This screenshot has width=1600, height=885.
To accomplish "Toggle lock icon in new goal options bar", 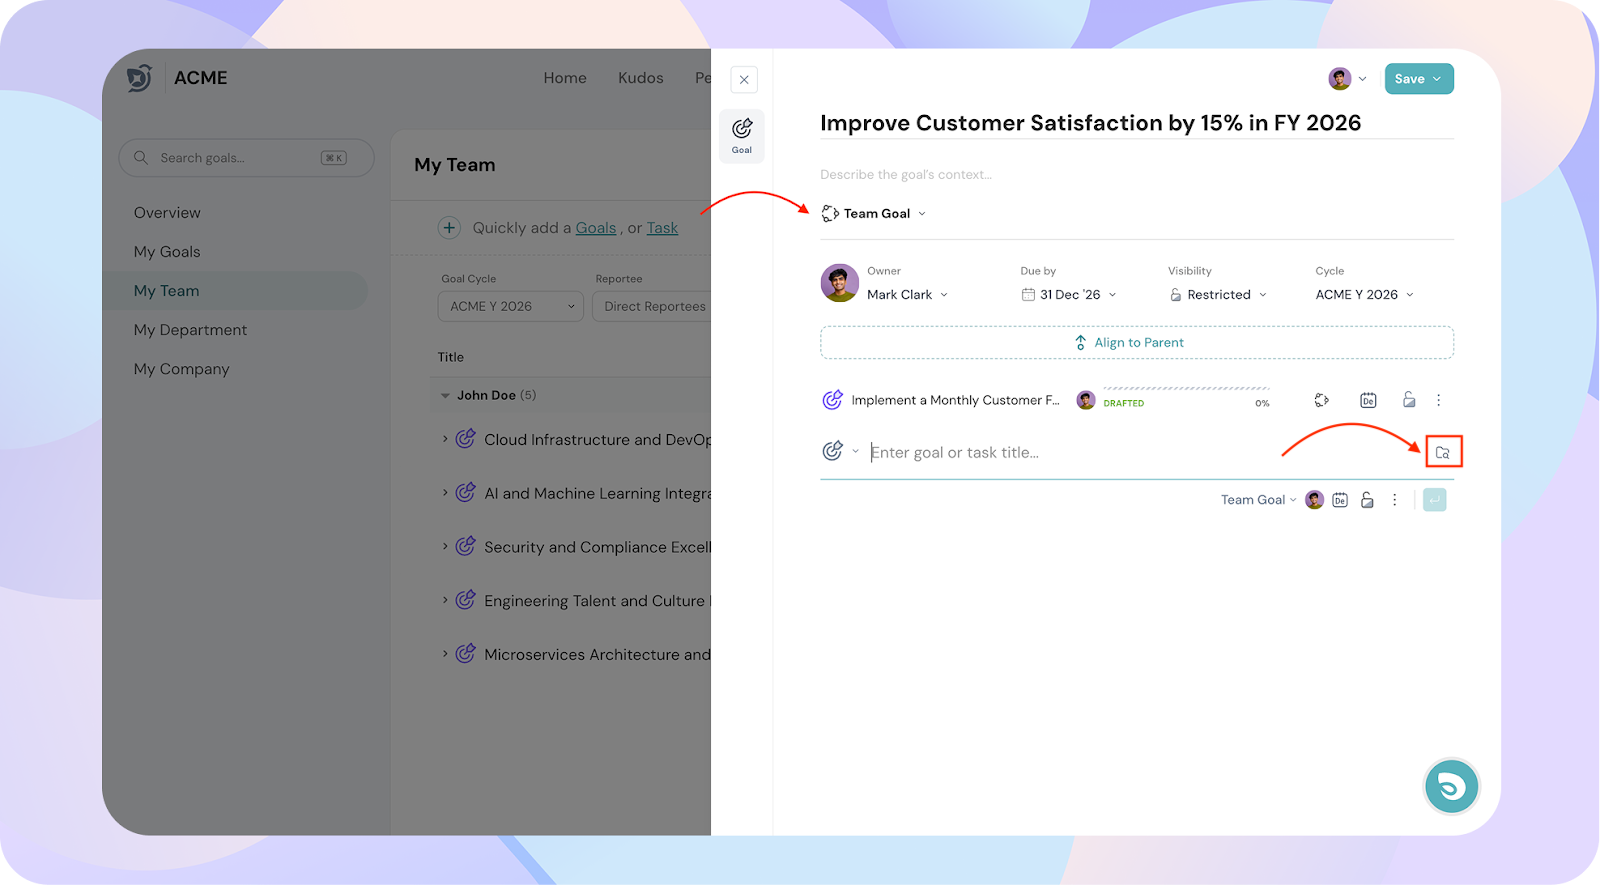I will click(x=1367, y=500).
